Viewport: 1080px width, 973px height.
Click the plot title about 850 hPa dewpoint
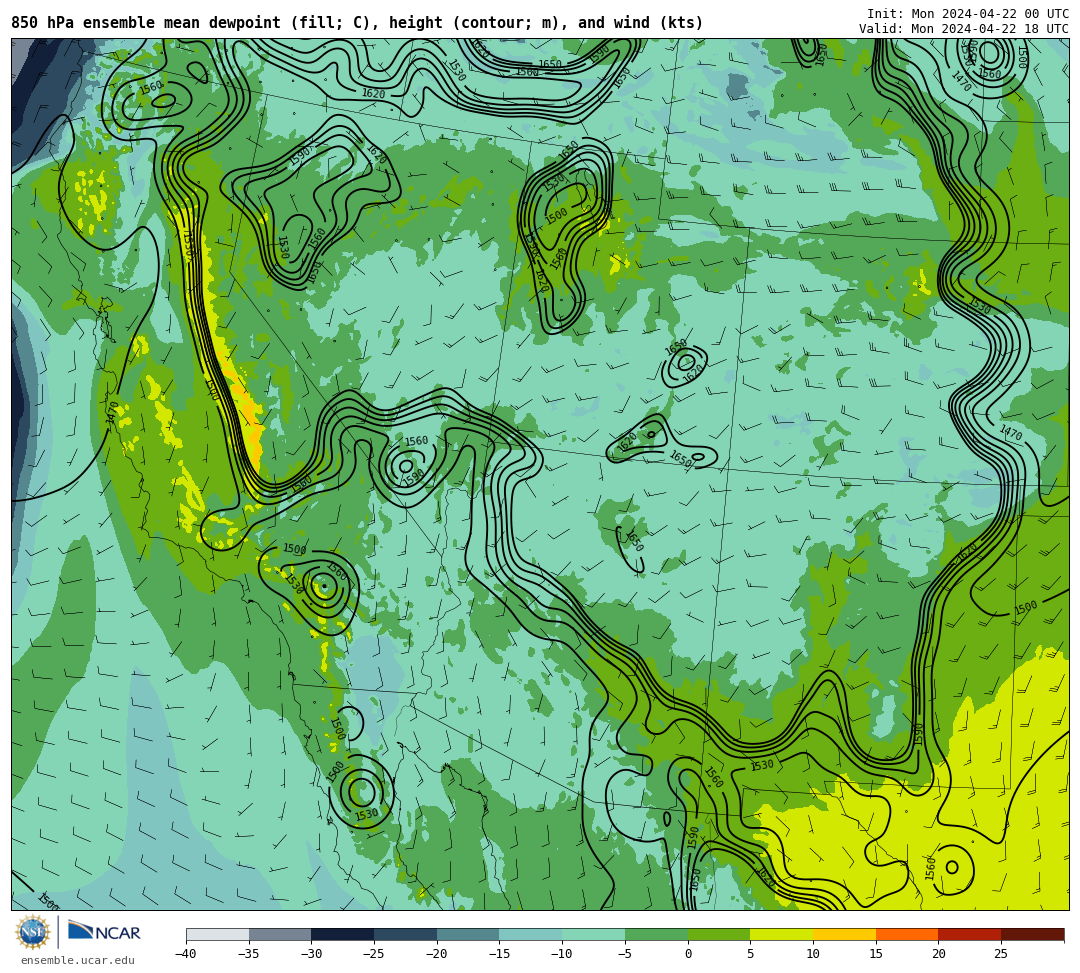click(x=357, y=23)
